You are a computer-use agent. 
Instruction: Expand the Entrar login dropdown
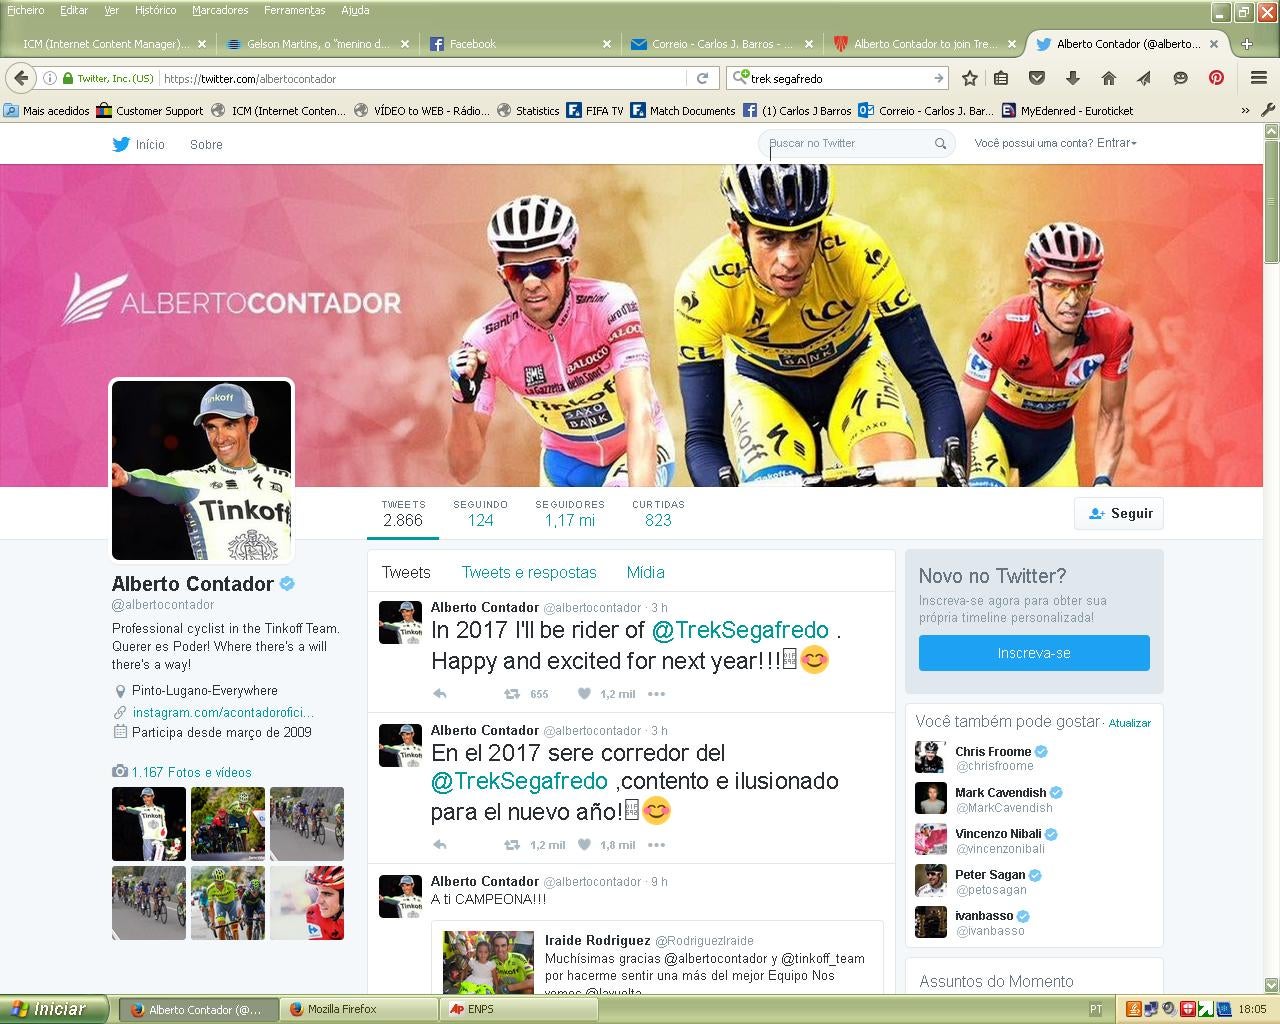coord(1116,143)
